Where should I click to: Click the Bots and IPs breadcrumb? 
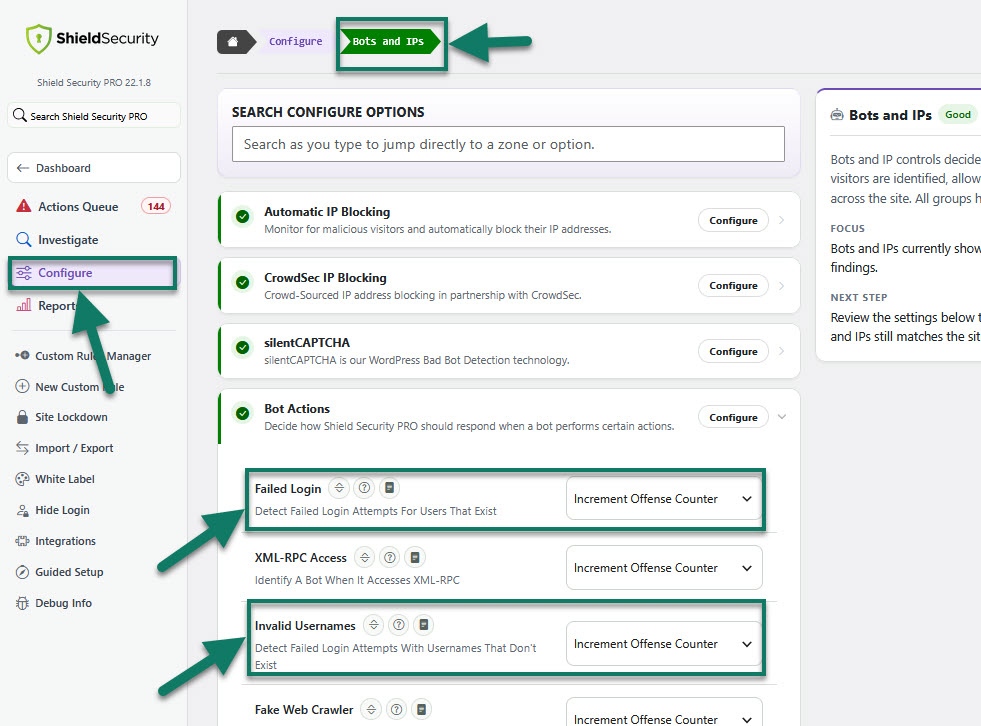388,41
